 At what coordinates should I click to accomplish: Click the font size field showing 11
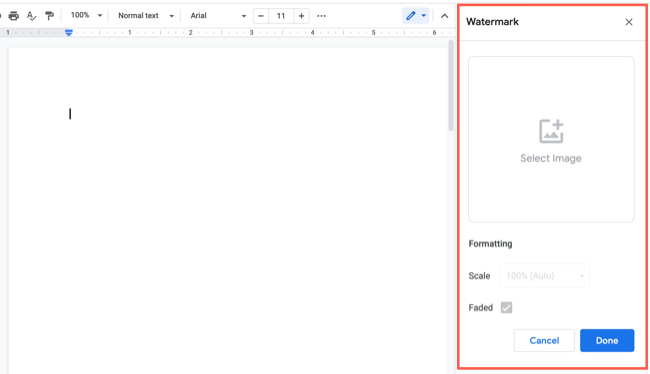pyautogui.click(x=281, y=16)
